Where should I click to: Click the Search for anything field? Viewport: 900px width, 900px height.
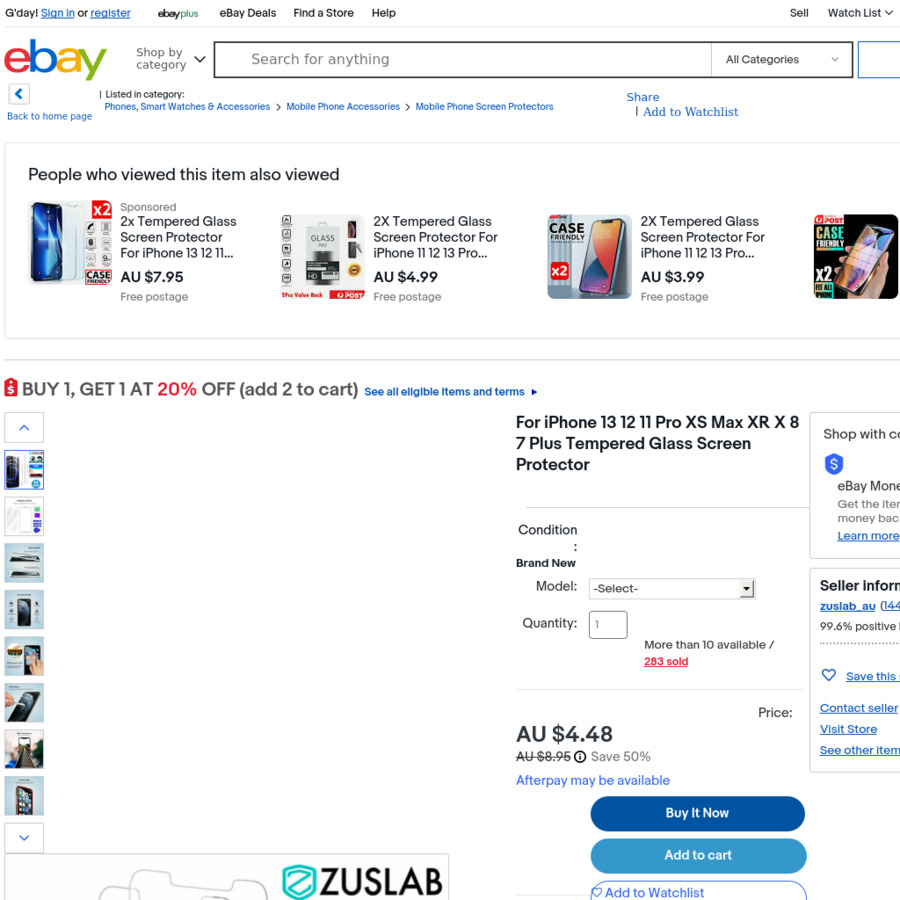click(463, 59)
